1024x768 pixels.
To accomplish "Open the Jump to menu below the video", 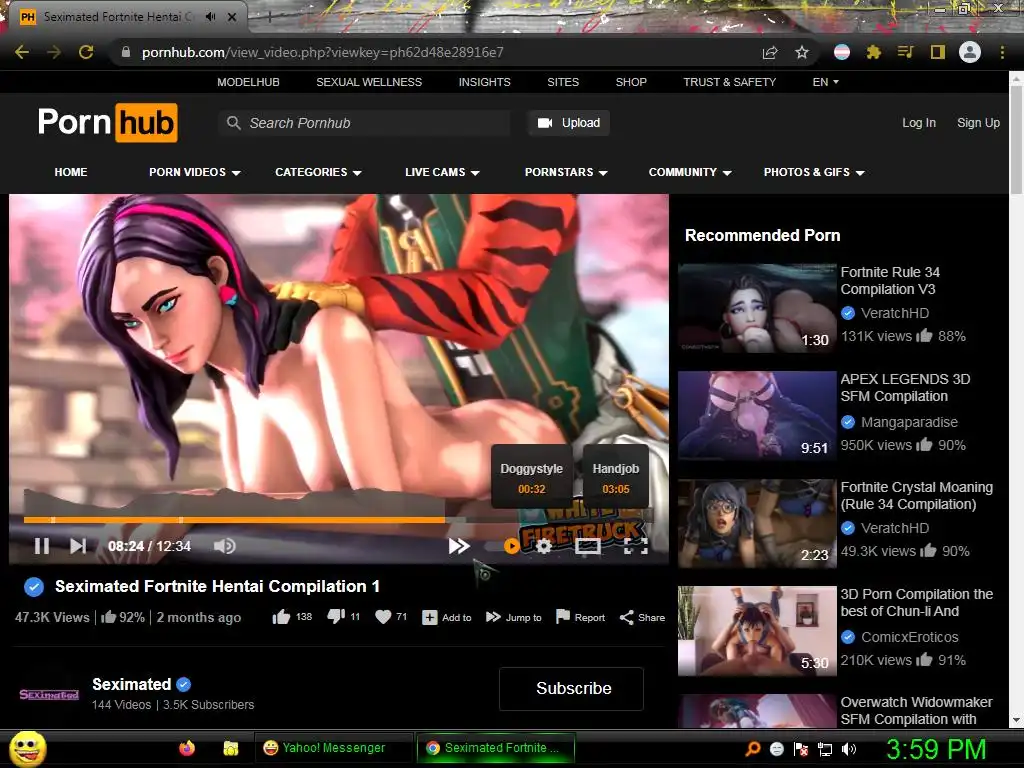I will [513, 617].
